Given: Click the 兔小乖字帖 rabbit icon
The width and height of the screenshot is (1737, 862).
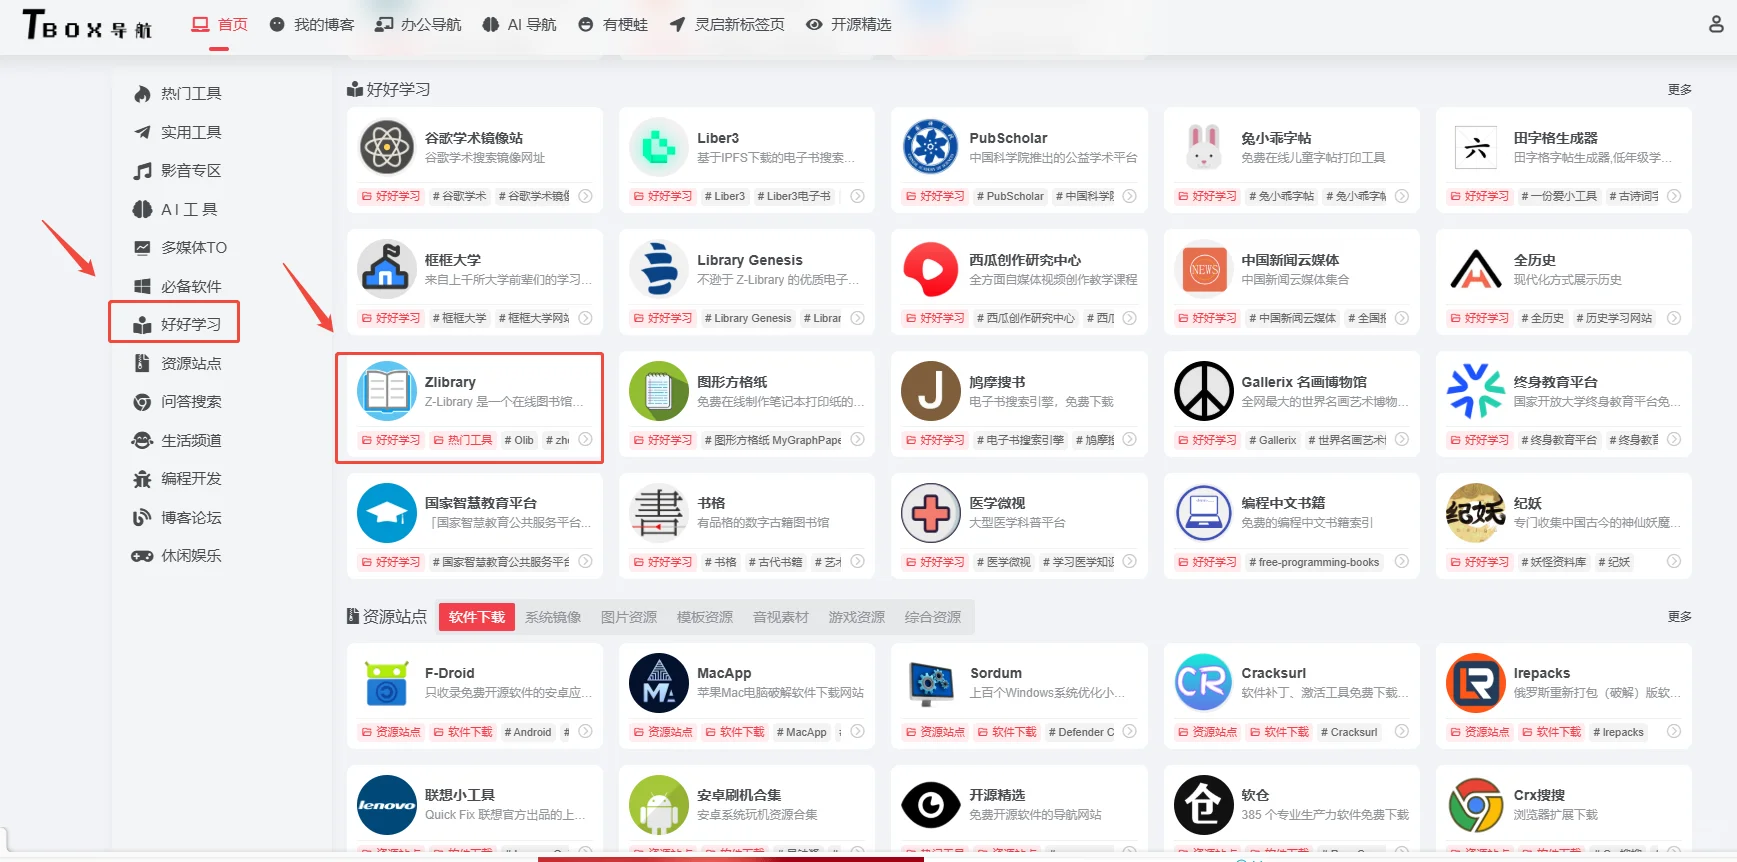Looking at the screenshot, I should click(x=1203, y=147).
